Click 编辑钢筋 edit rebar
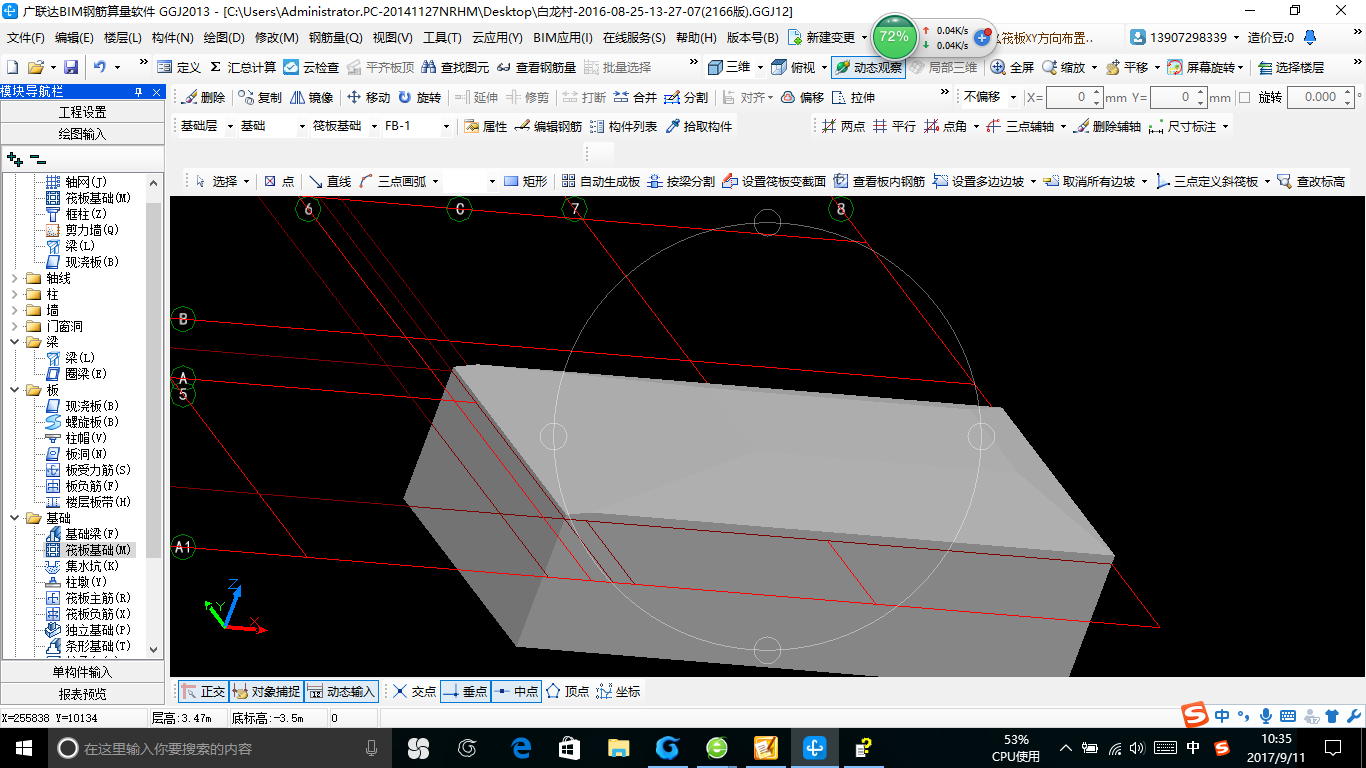 click(548, 127)
